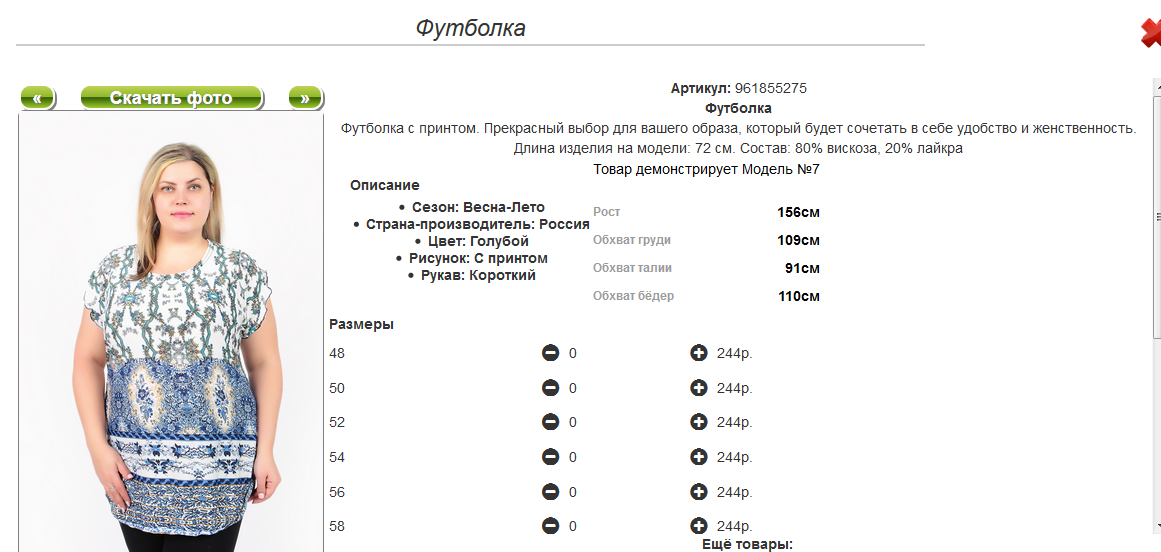Decrease quantity for size 50
This screenshot has height=552, width=1161.
550,388
